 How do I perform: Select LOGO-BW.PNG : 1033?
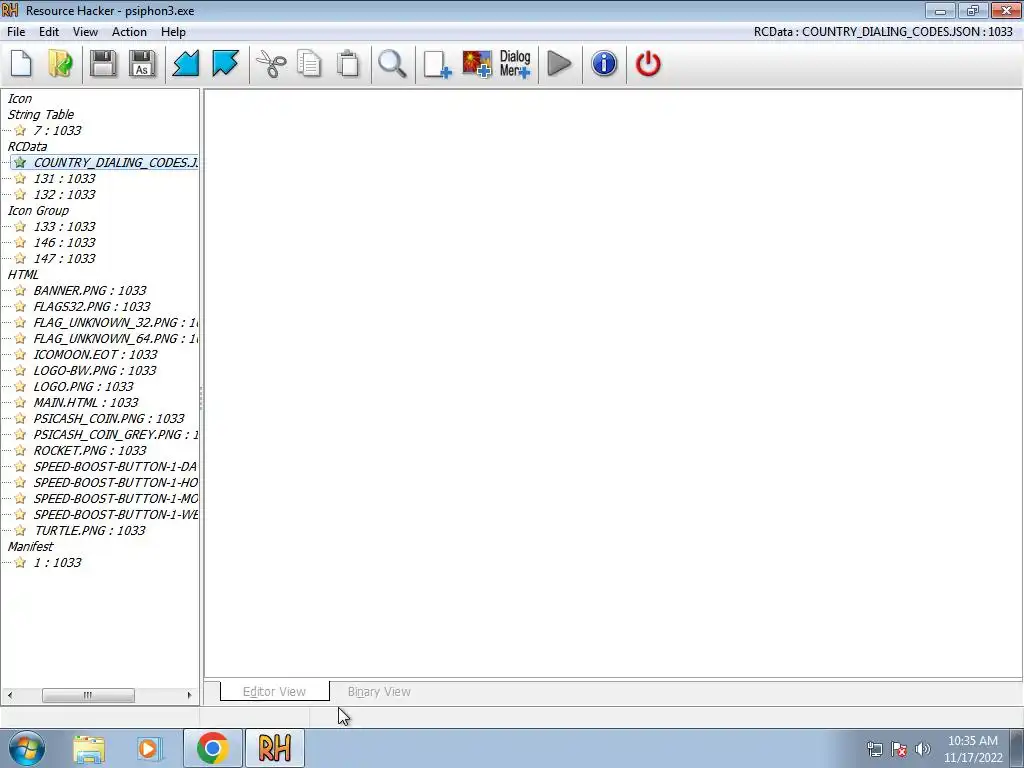point(95,370)
